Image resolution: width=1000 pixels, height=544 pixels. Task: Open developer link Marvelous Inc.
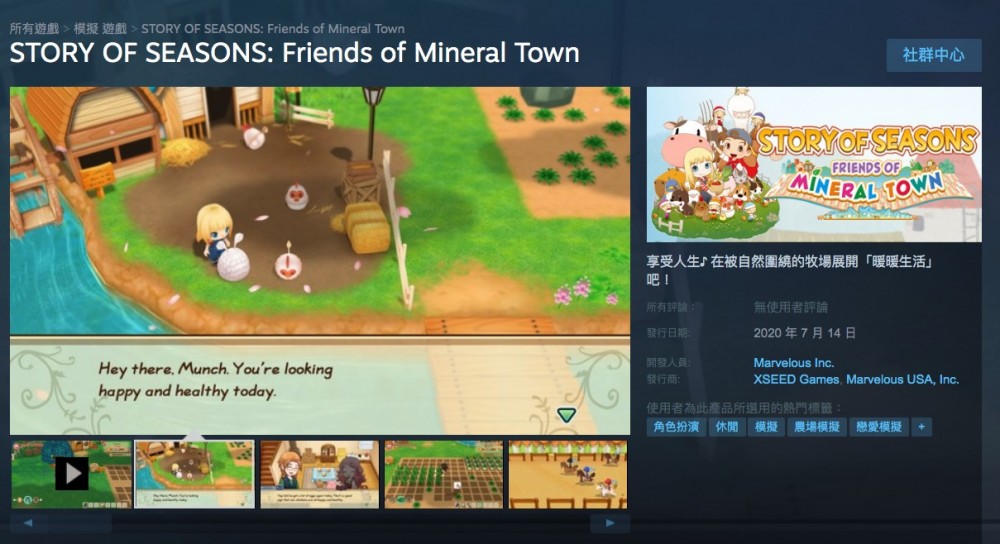coord(793,362)
